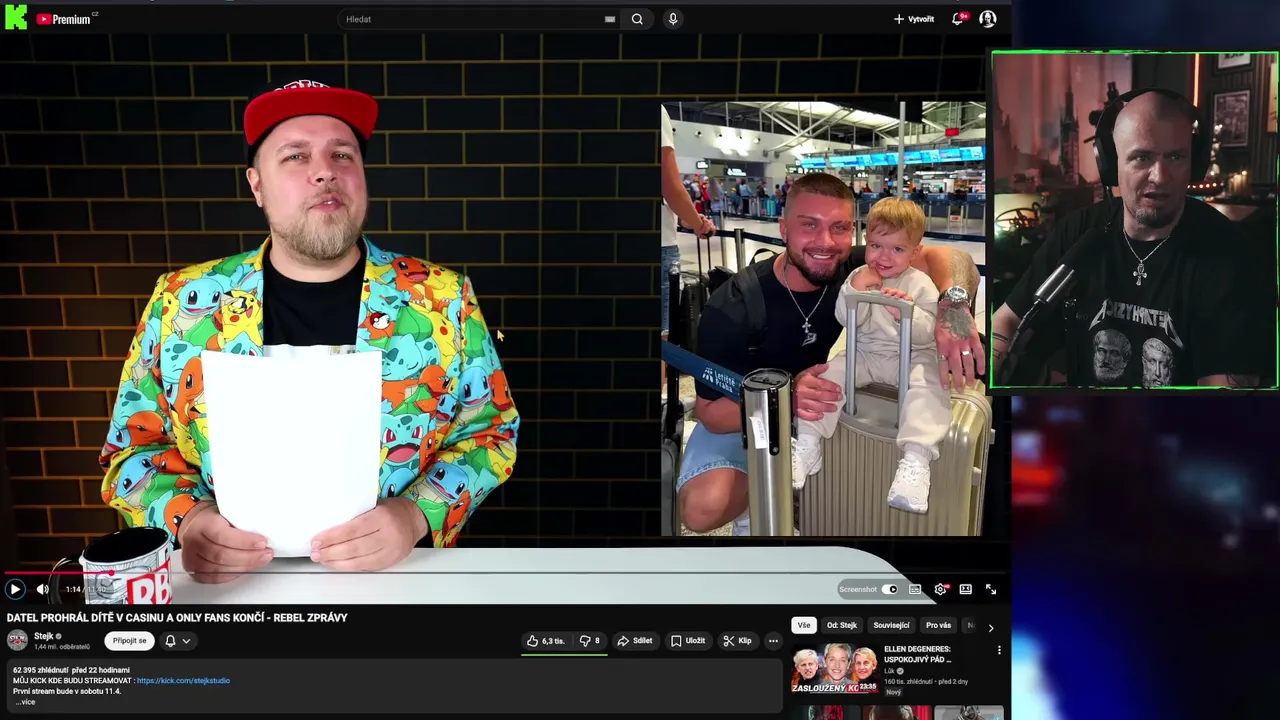Open options menu for Ellen Degeneres video

pos(999,650)
